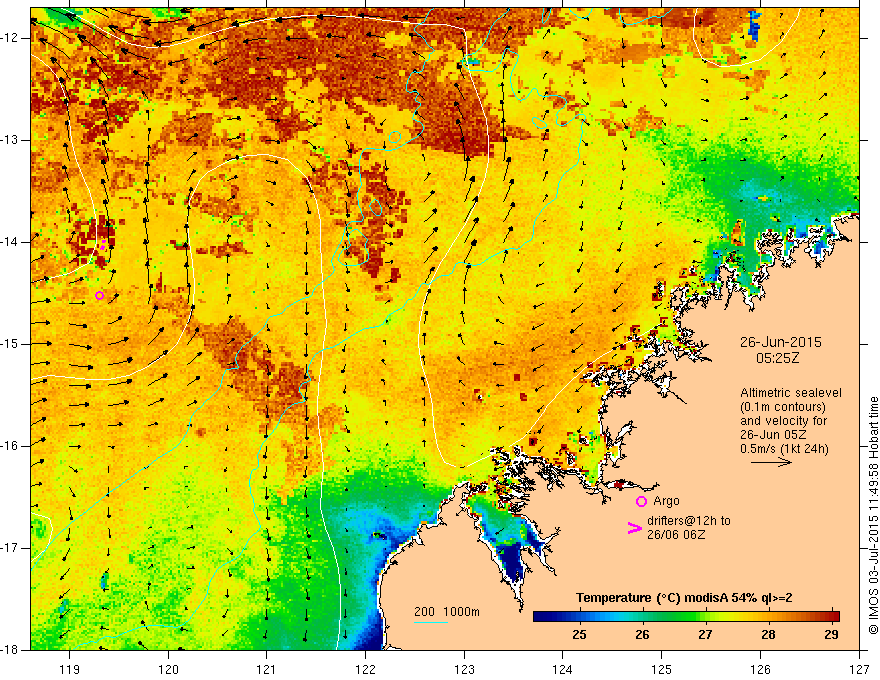The width and height of the screenshot is (880, 680).
Task: Click the '25' color bar tick label
Action: (x=579, y=635)
